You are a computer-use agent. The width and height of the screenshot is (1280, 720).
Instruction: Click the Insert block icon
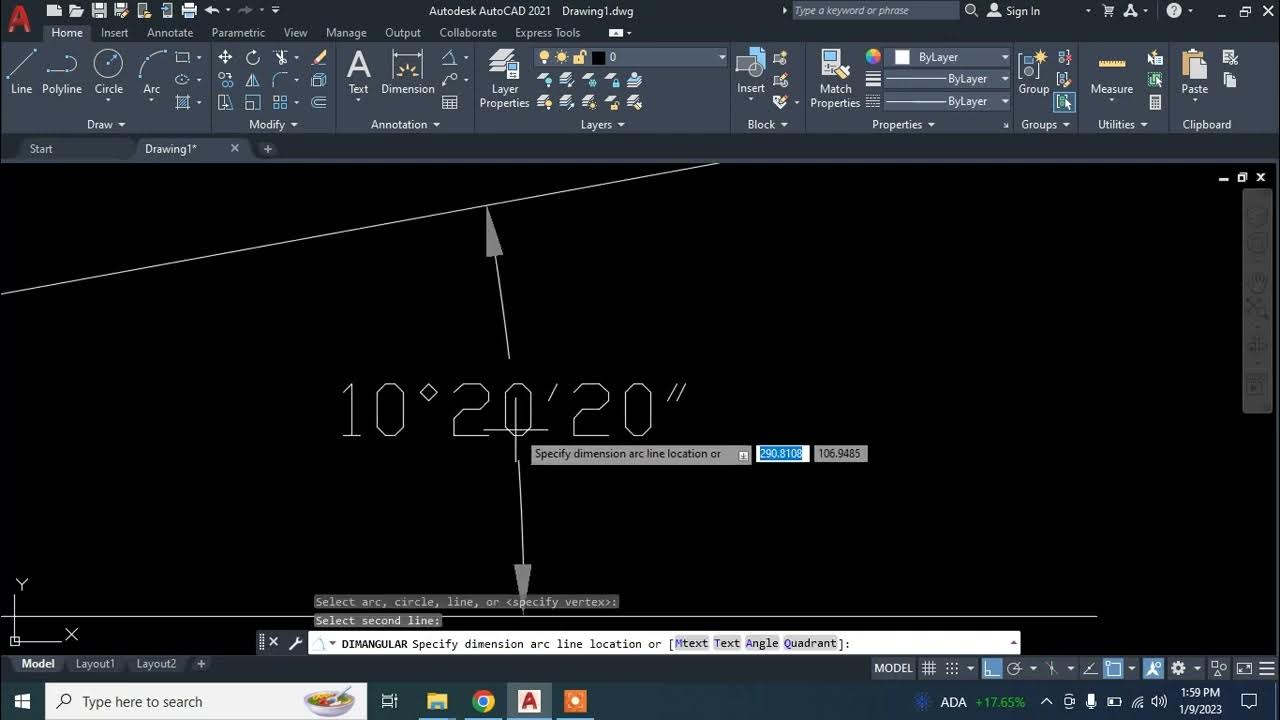coord(751,72)
